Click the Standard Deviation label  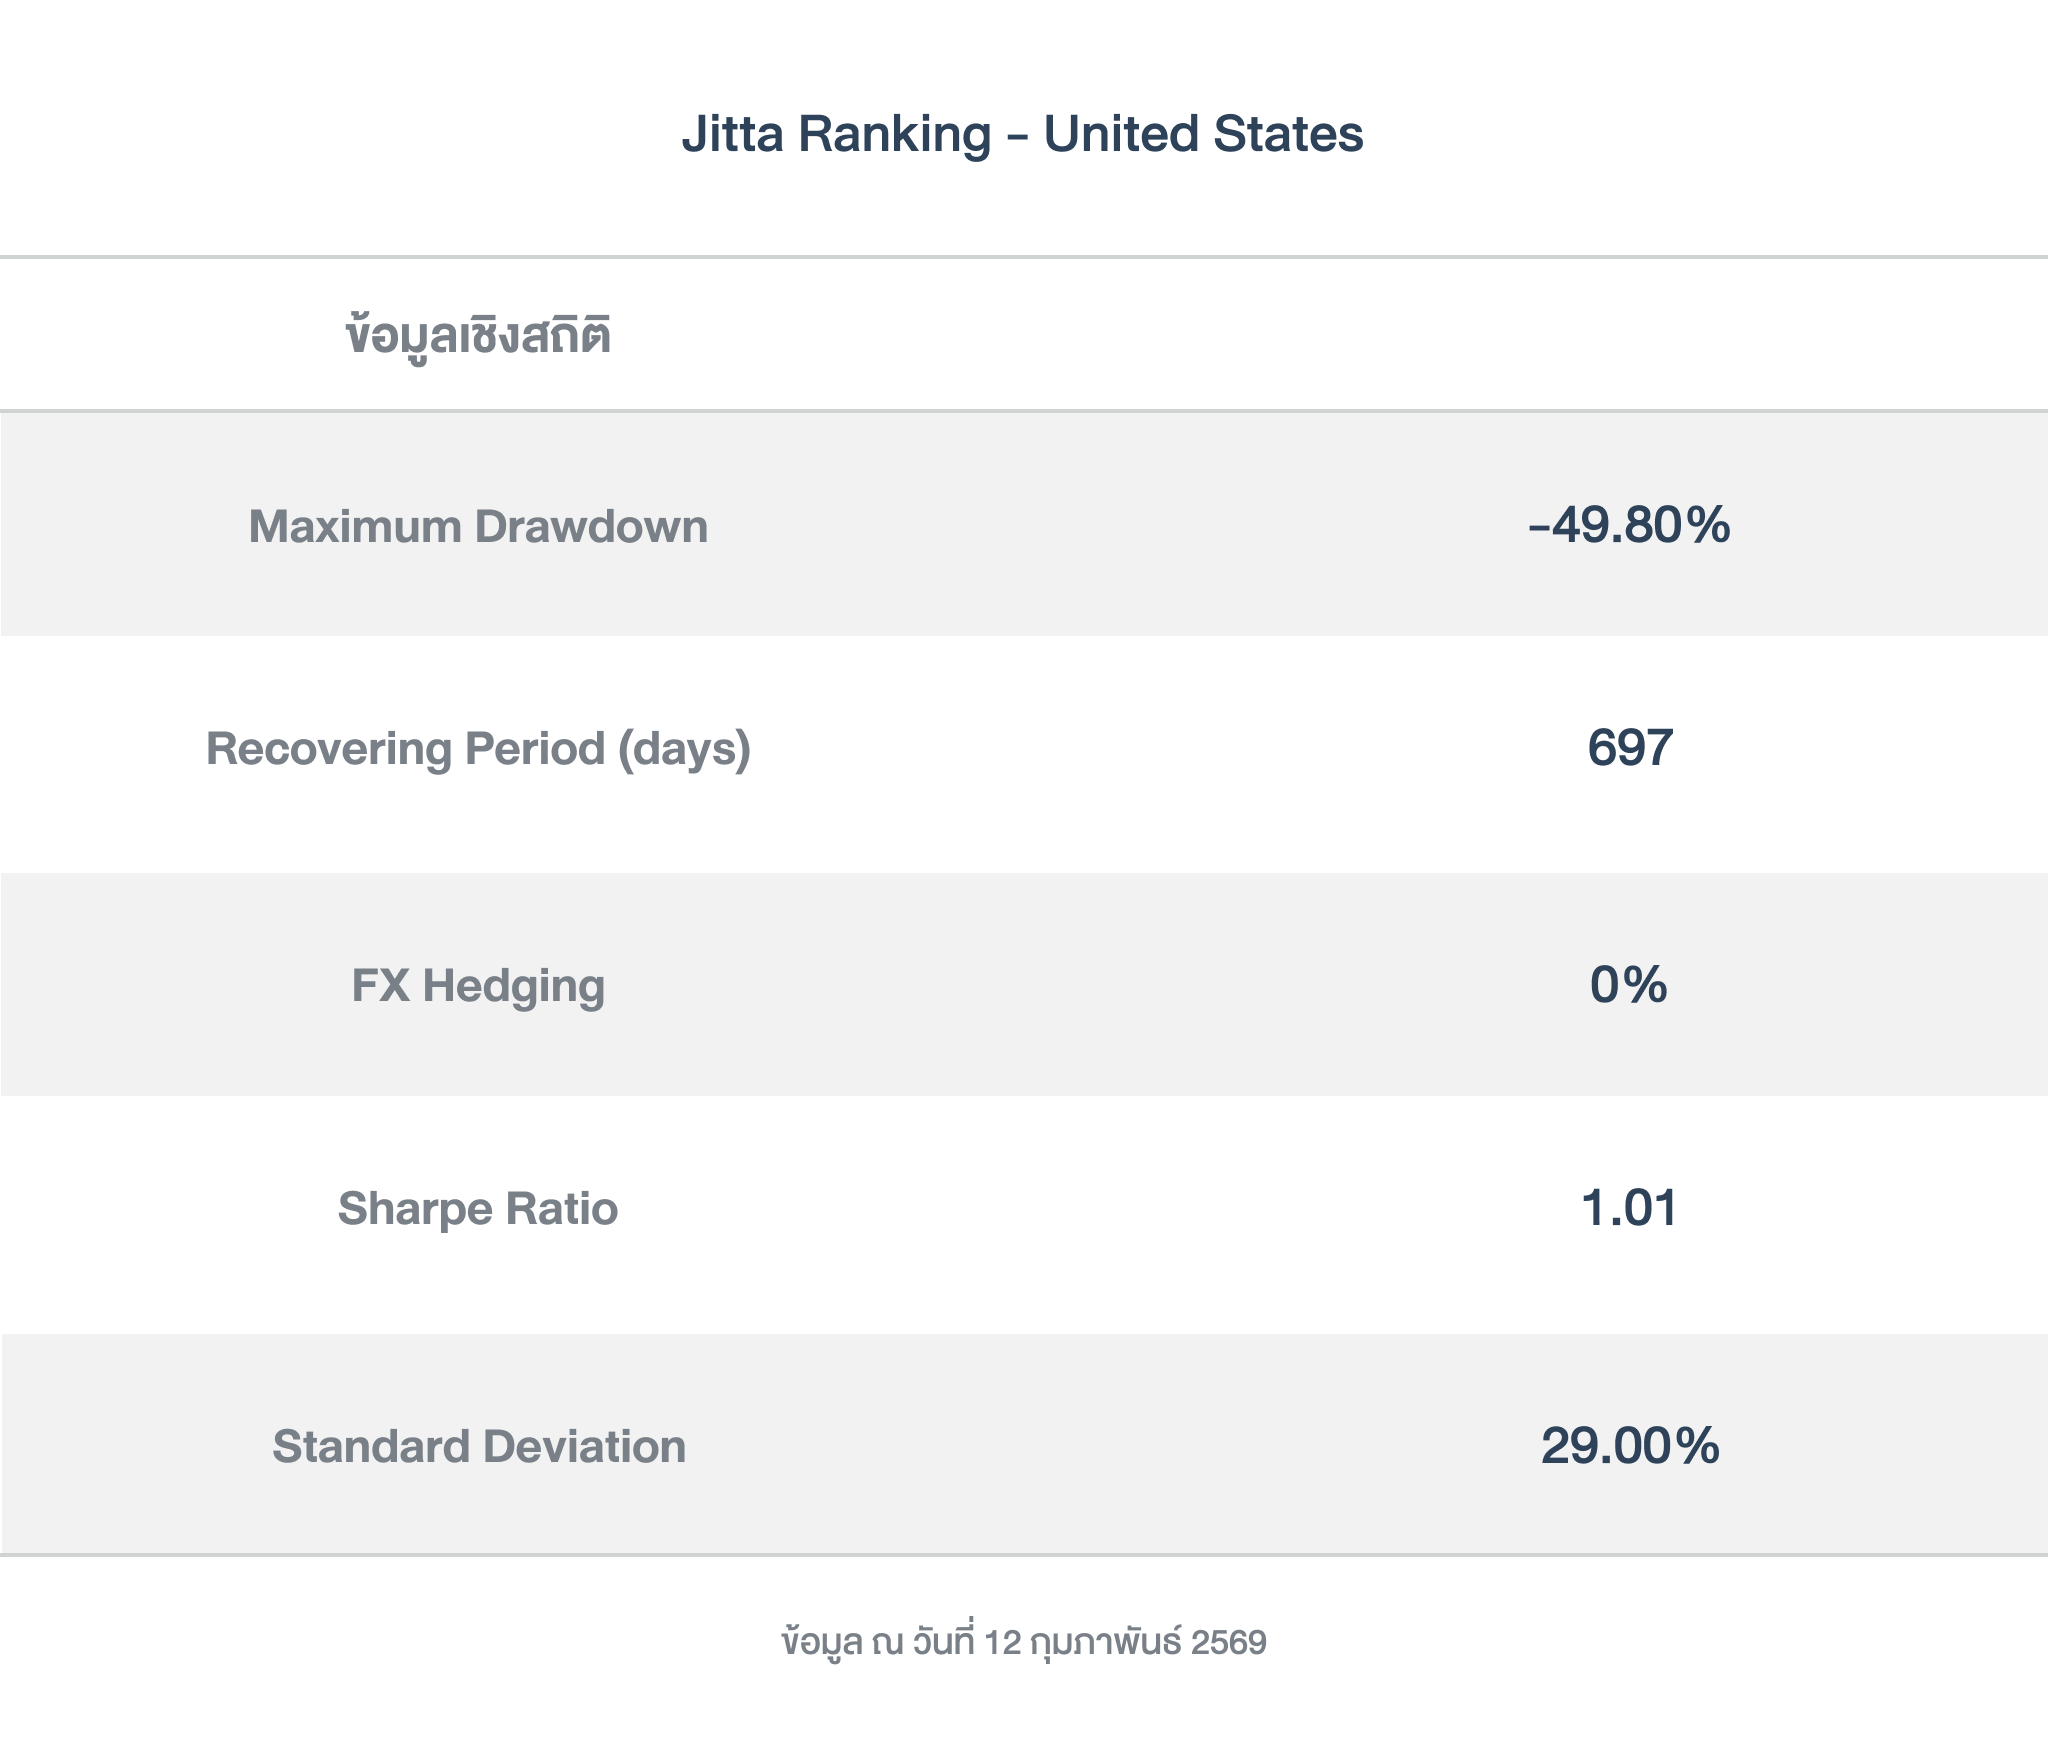coord(479,1446)
